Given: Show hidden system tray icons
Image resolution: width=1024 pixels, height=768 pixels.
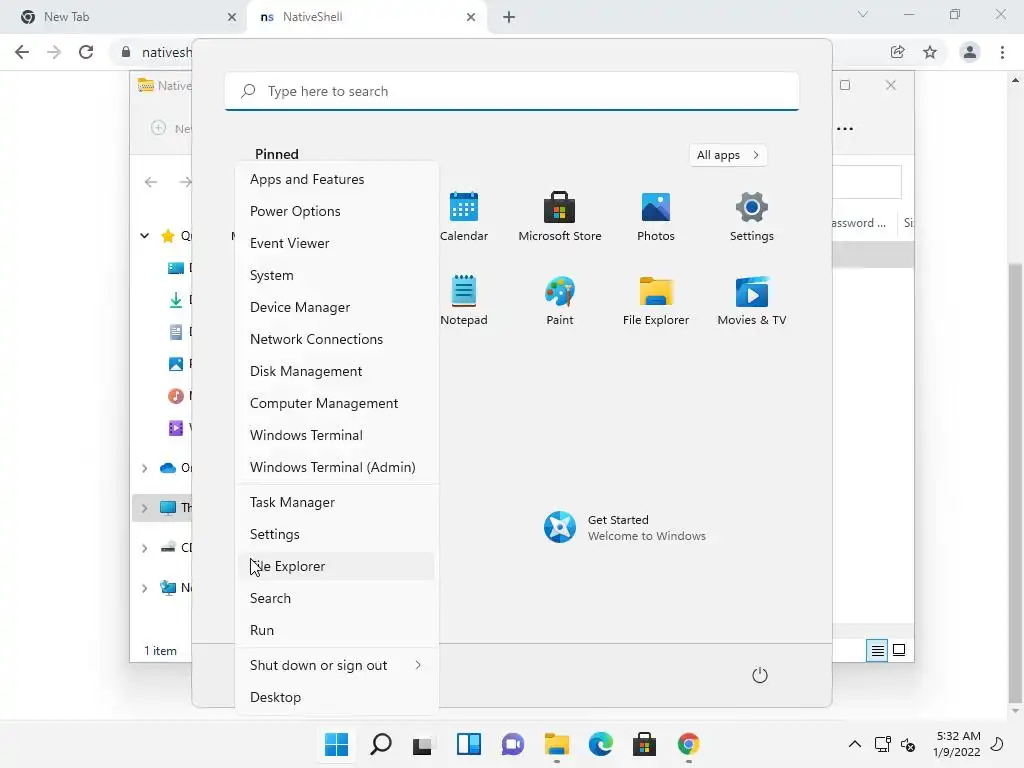Looking at the screenshot, I should (854, 744).
